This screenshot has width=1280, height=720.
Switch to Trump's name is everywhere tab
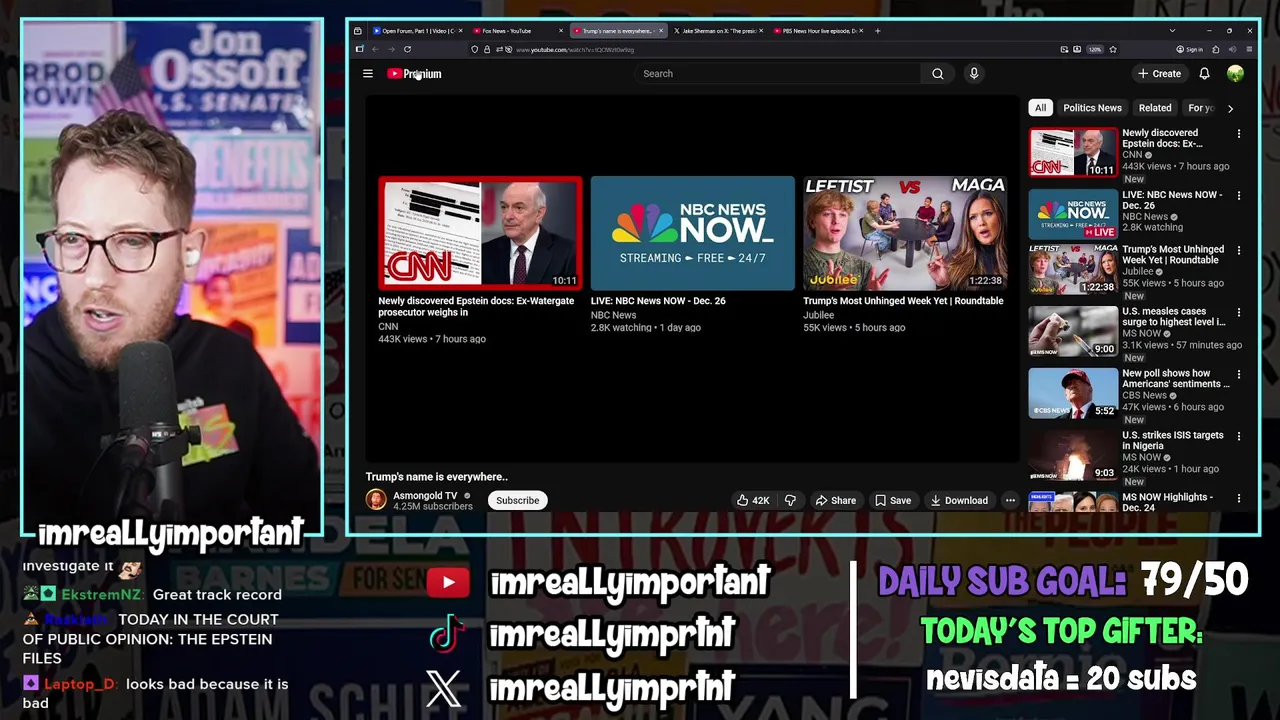[x=616, y=31]
